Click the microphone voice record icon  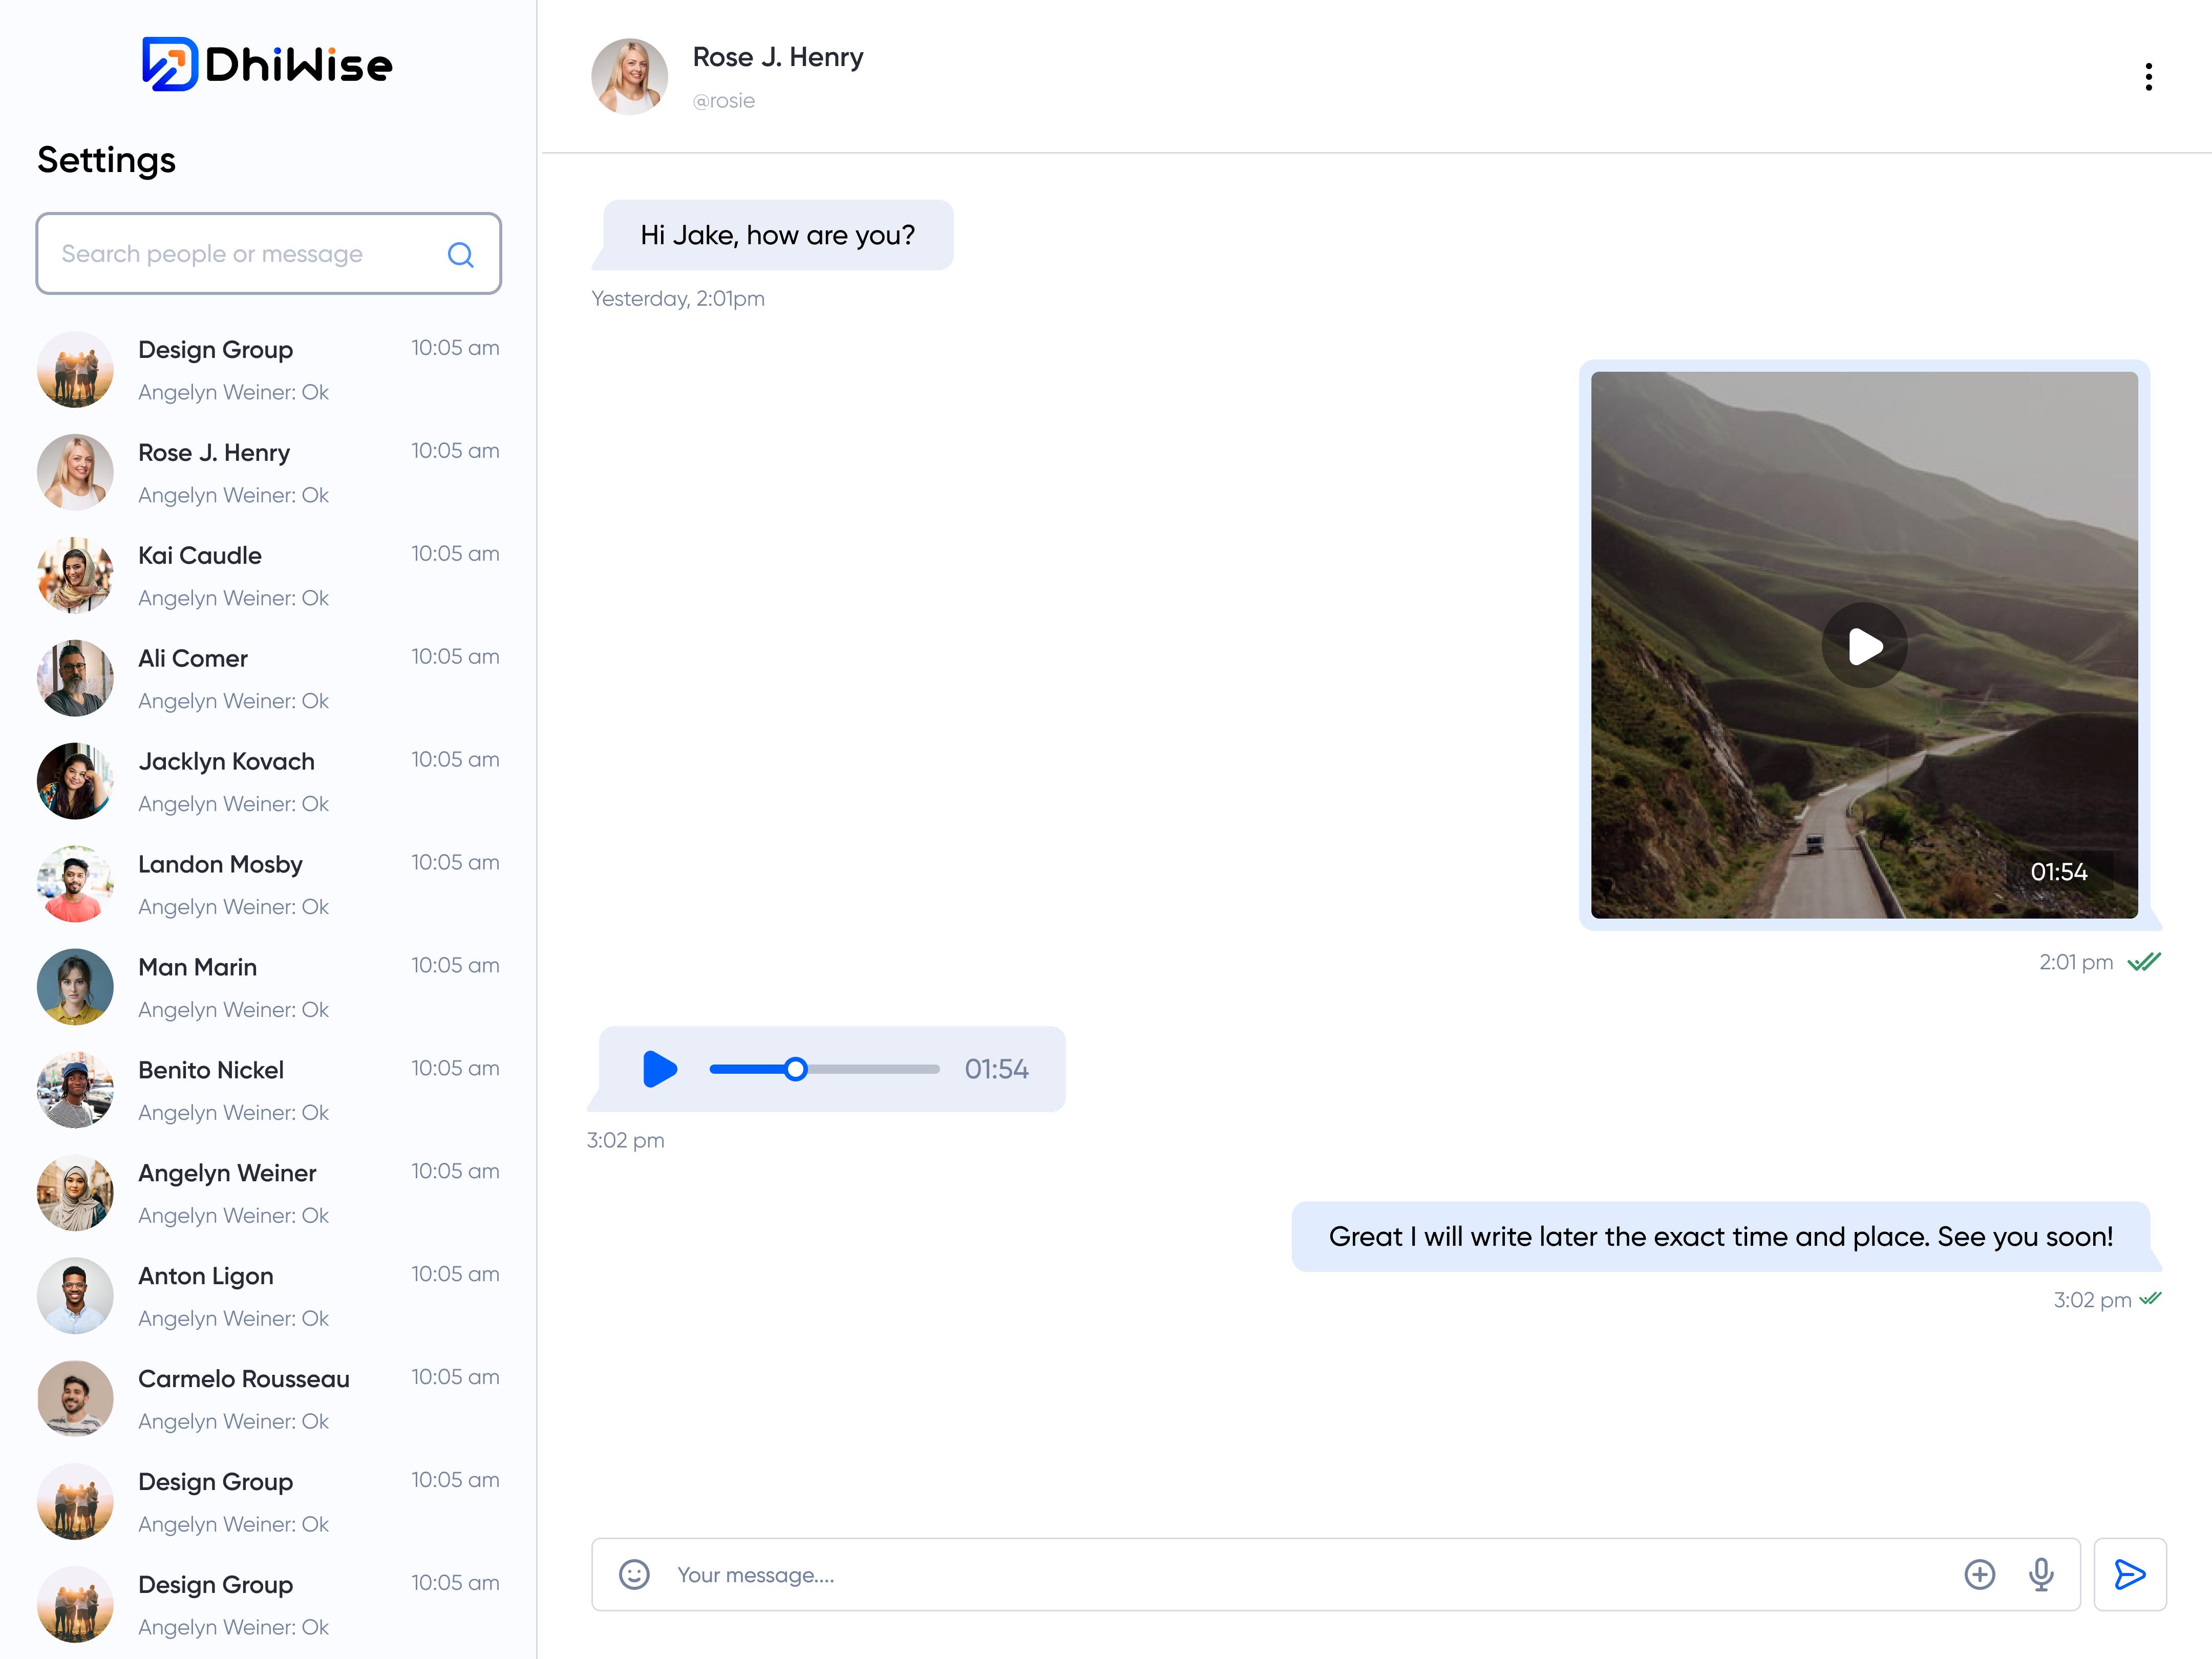click(2041, 1574)
